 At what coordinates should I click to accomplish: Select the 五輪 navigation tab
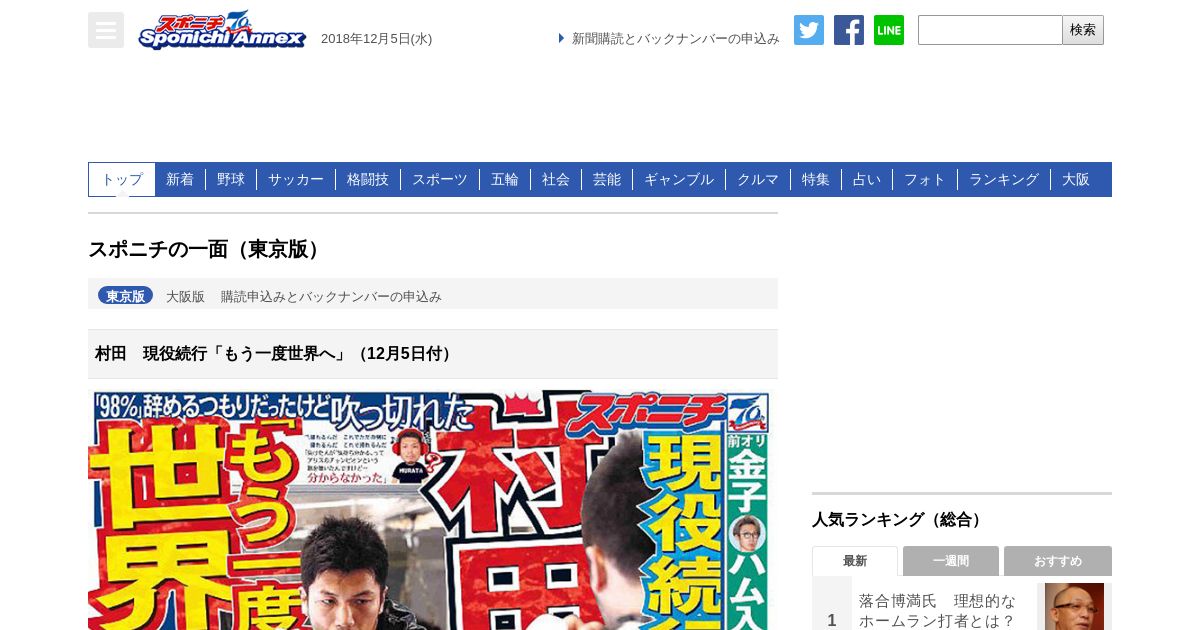(505, 179)
